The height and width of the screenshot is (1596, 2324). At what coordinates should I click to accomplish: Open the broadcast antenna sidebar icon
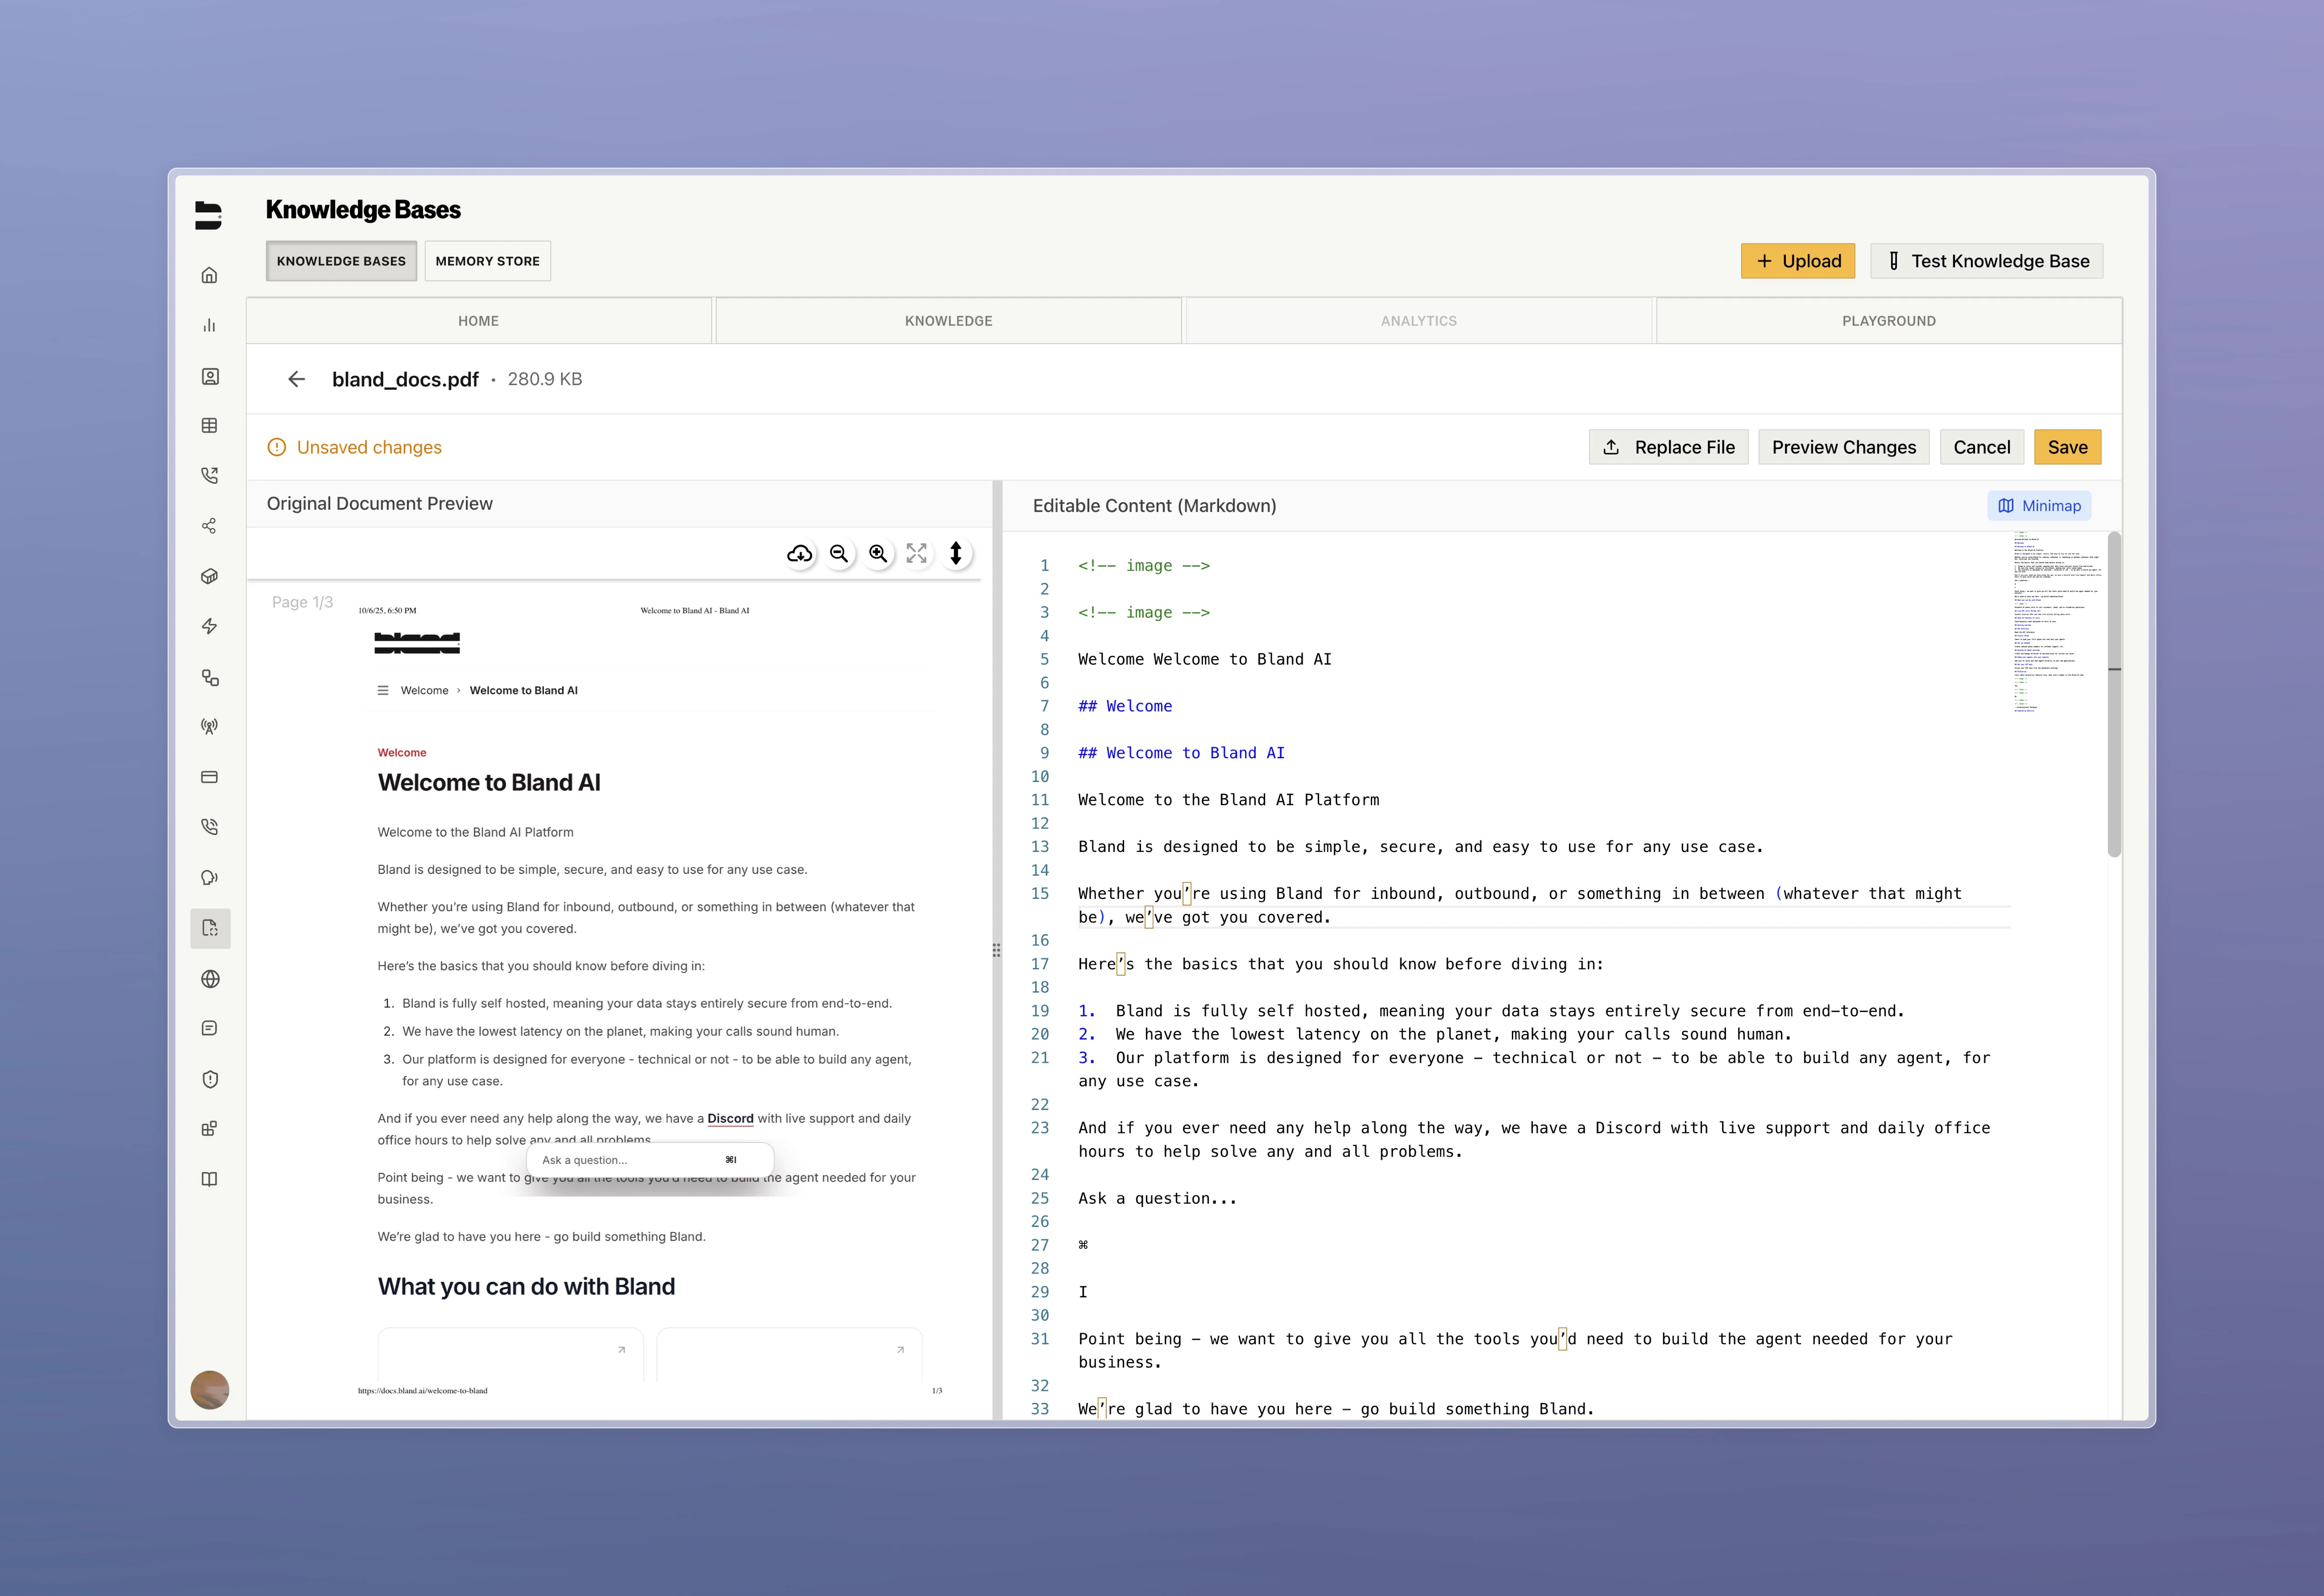pos(209,727)
